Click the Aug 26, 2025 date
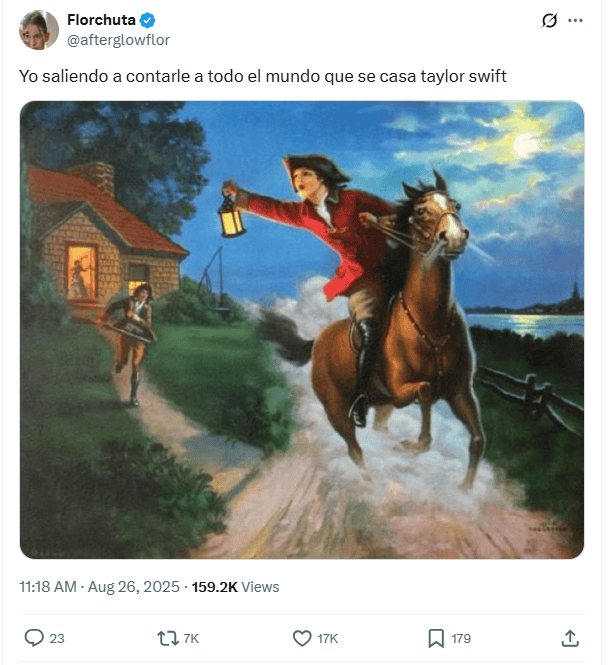This screenshot has width=609, height=665. pos(134,587)
